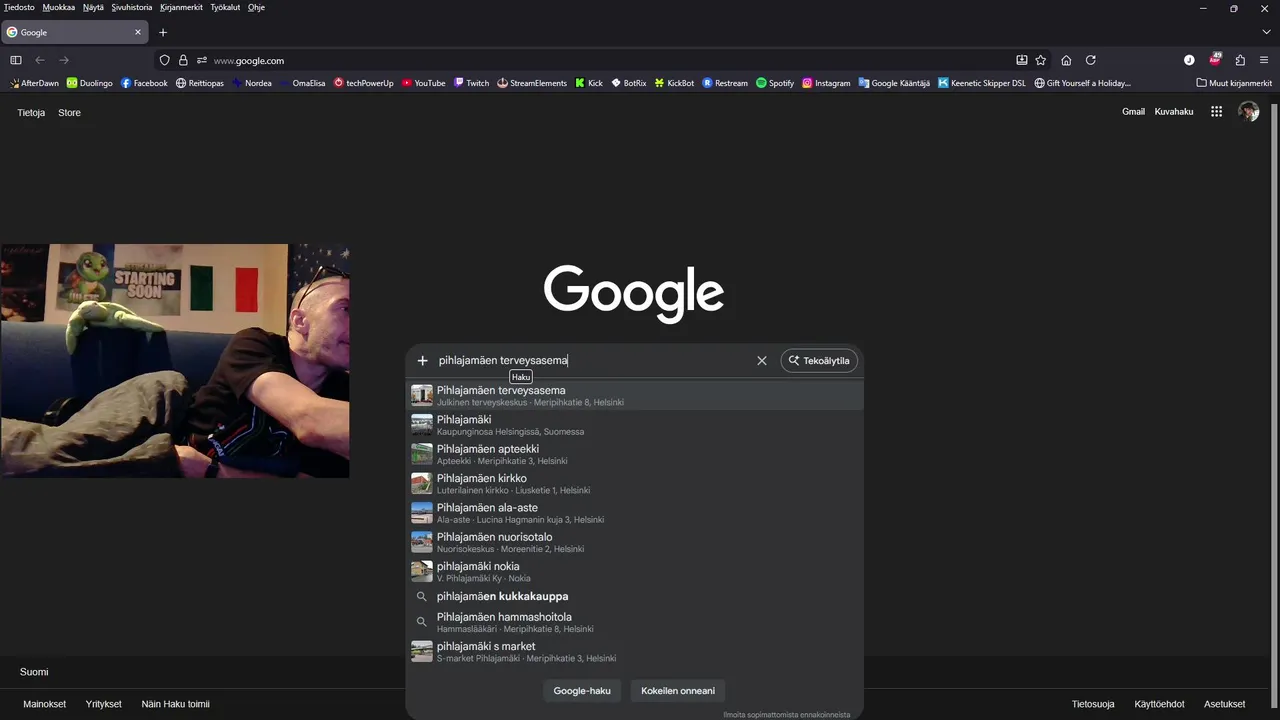Open the Muokkaa menu
Viewport: 1280px width, 720px height.
coord(59,7)
